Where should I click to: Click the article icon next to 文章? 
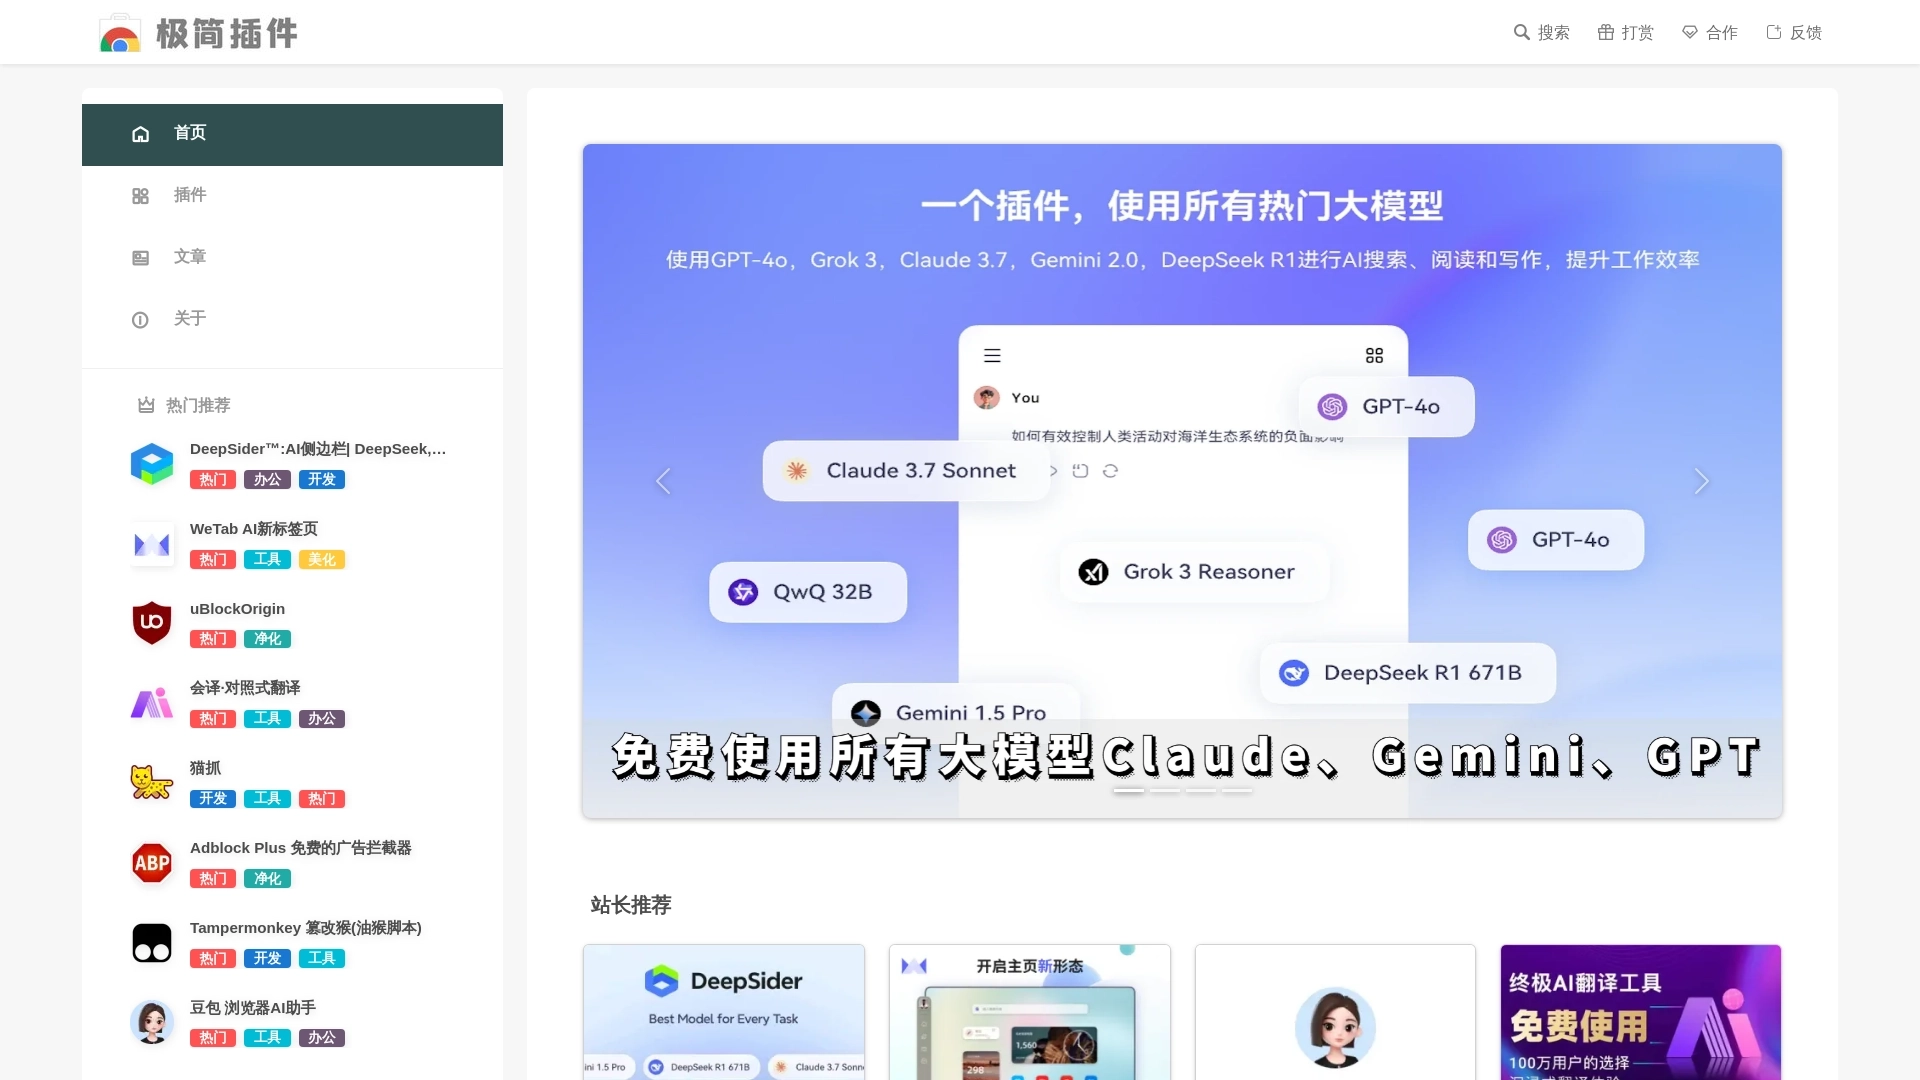pyautogui.click(x=140, y=258)
